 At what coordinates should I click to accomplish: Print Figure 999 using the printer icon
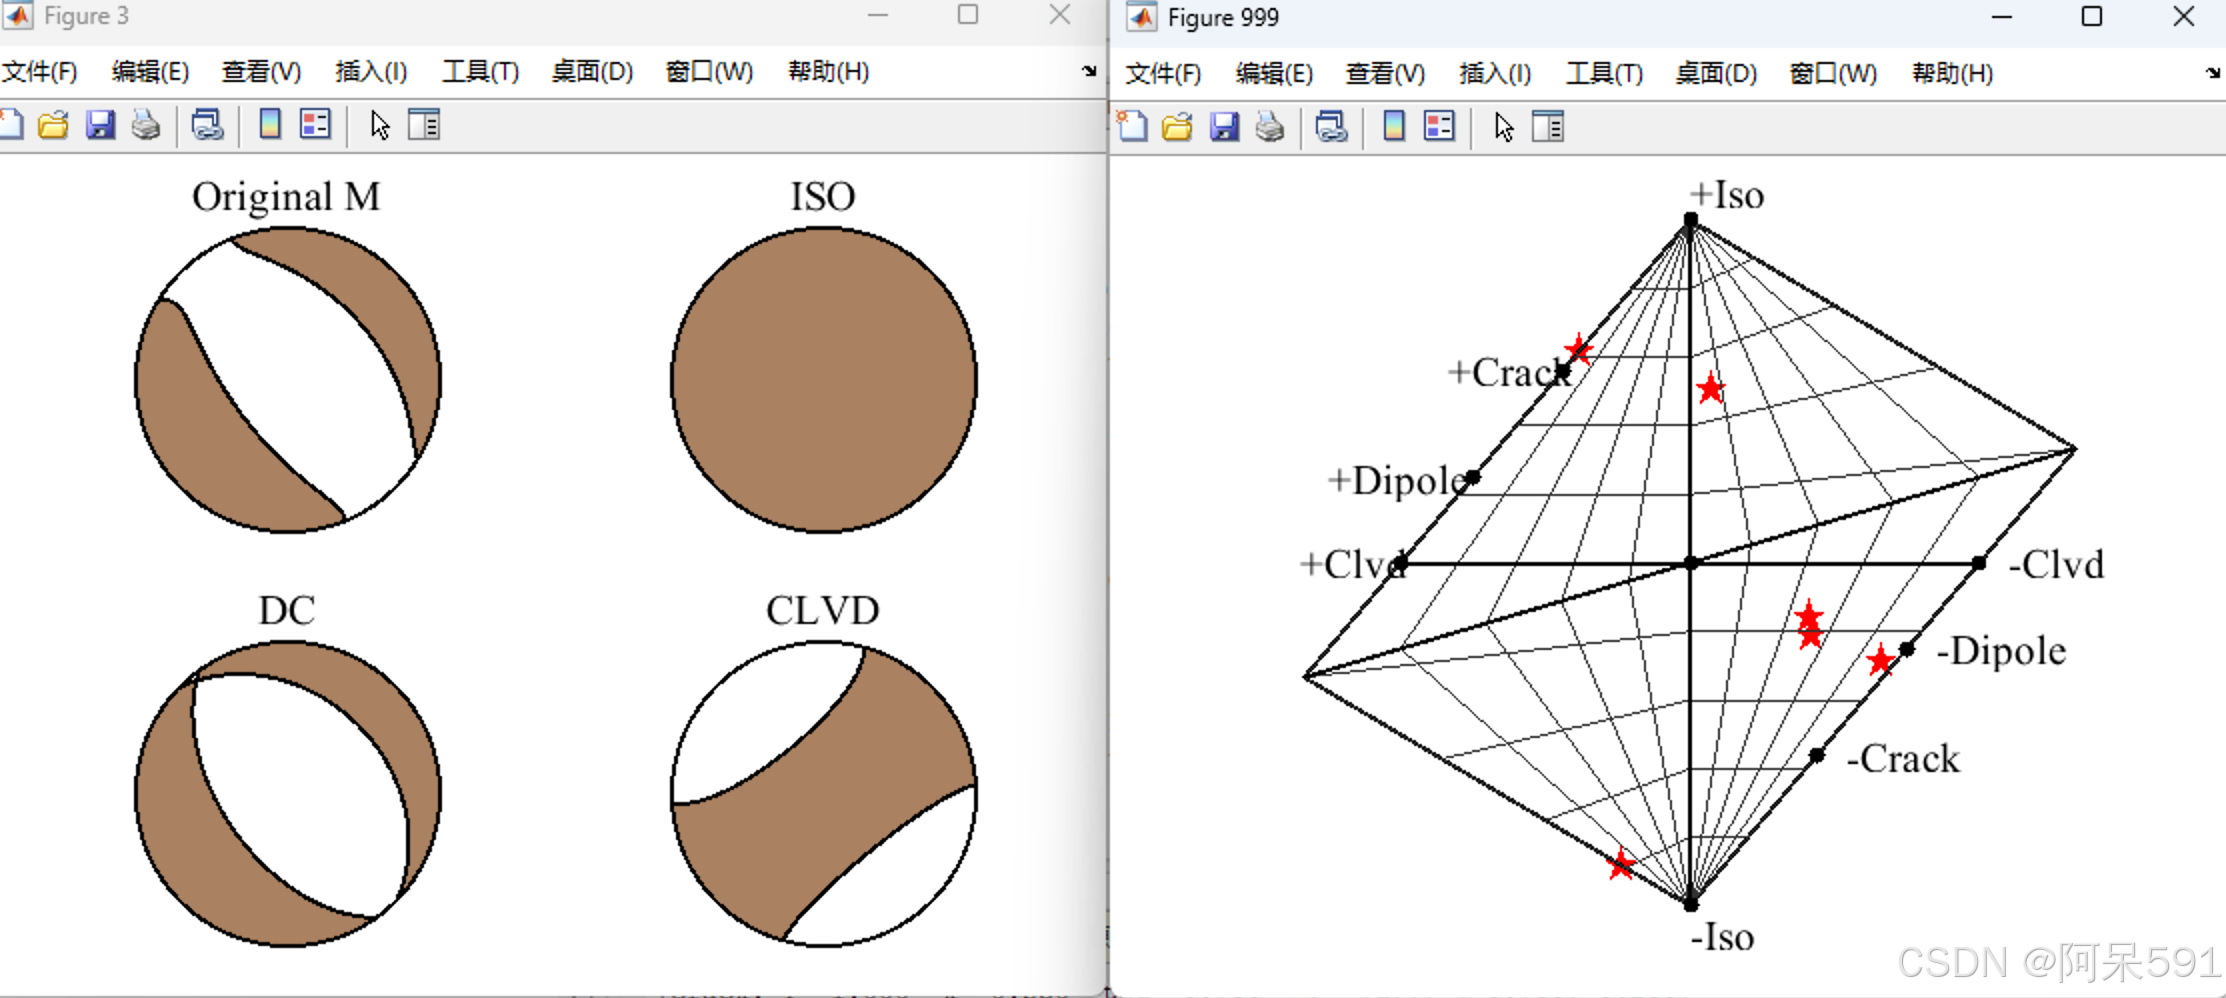click(1269, 127)
